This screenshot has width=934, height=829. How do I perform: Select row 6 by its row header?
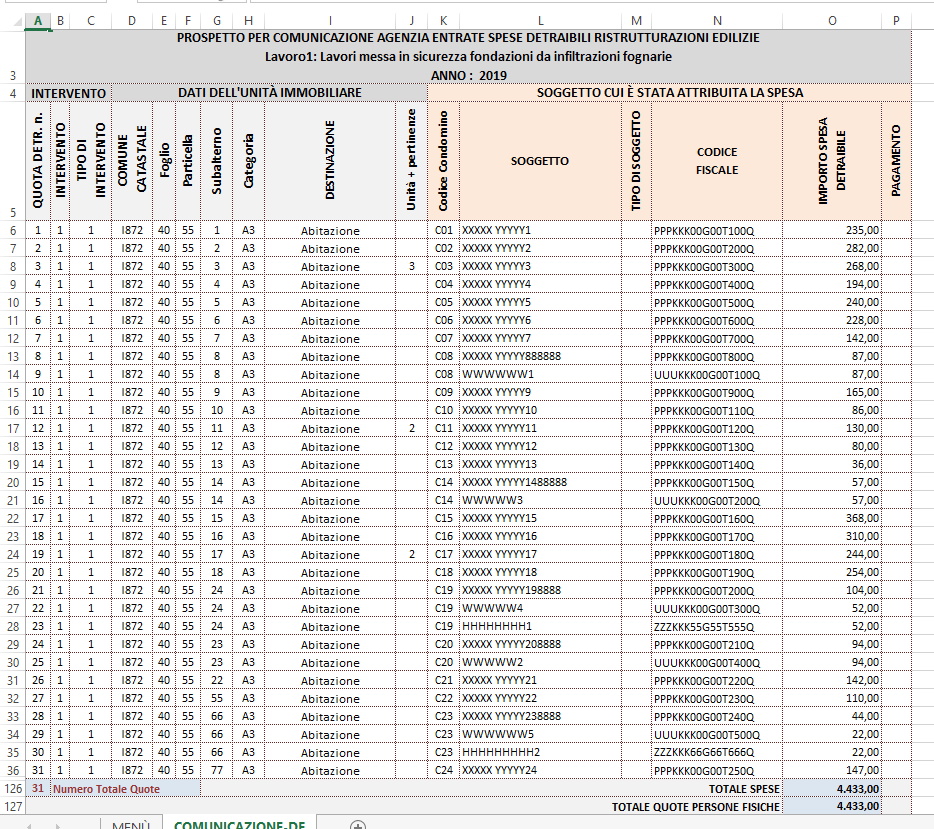pyautogui.click(x=13, y=230)
